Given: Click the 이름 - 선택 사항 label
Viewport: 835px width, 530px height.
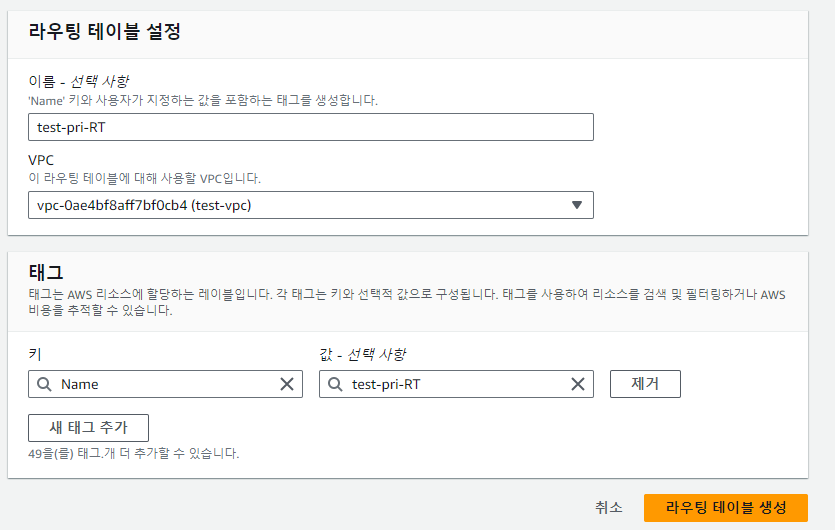Looking at the screenshot, I should point(79,81).
